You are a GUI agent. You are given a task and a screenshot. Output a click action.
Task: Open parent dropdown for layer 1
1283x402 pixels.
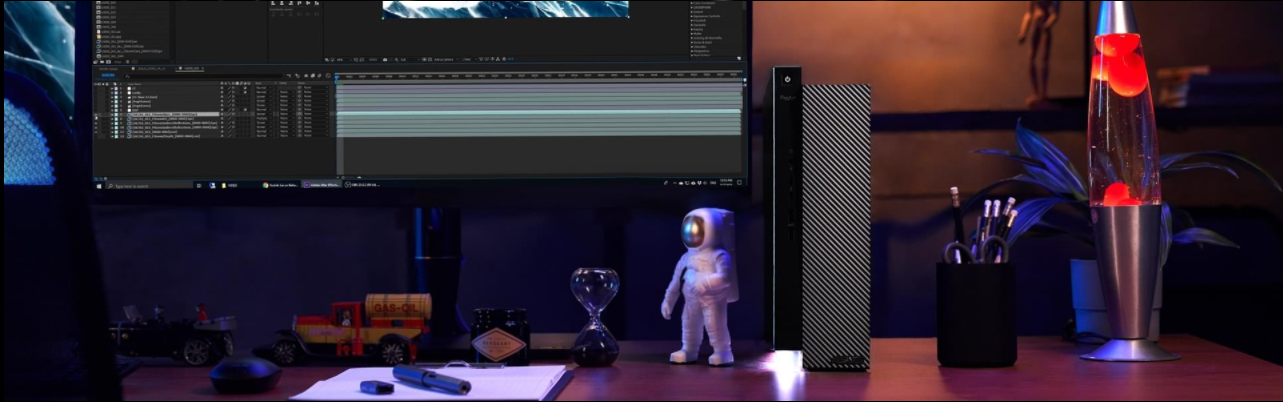(x=316, y=88)
